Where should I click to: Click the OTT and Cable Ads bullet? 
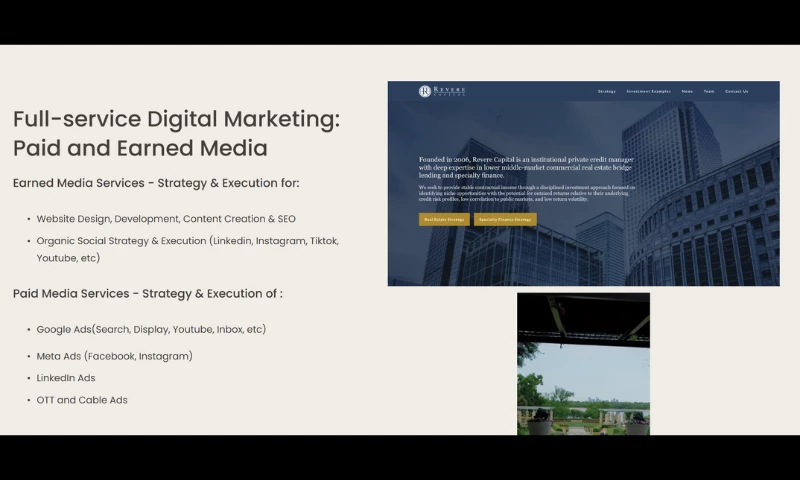pos(82,400)
